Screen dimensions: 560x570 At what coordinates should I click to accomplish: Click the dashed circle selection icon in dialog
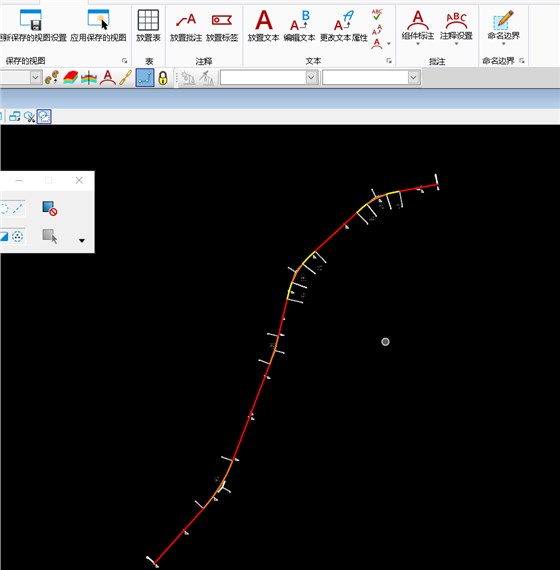pos(4,209)
